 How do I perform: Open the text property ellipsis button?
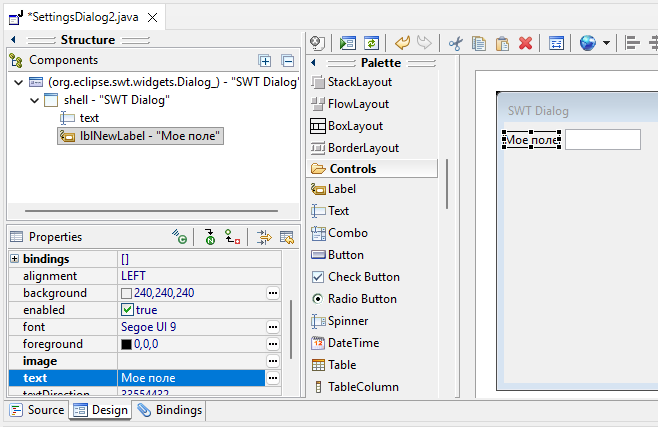pos(273,378)
